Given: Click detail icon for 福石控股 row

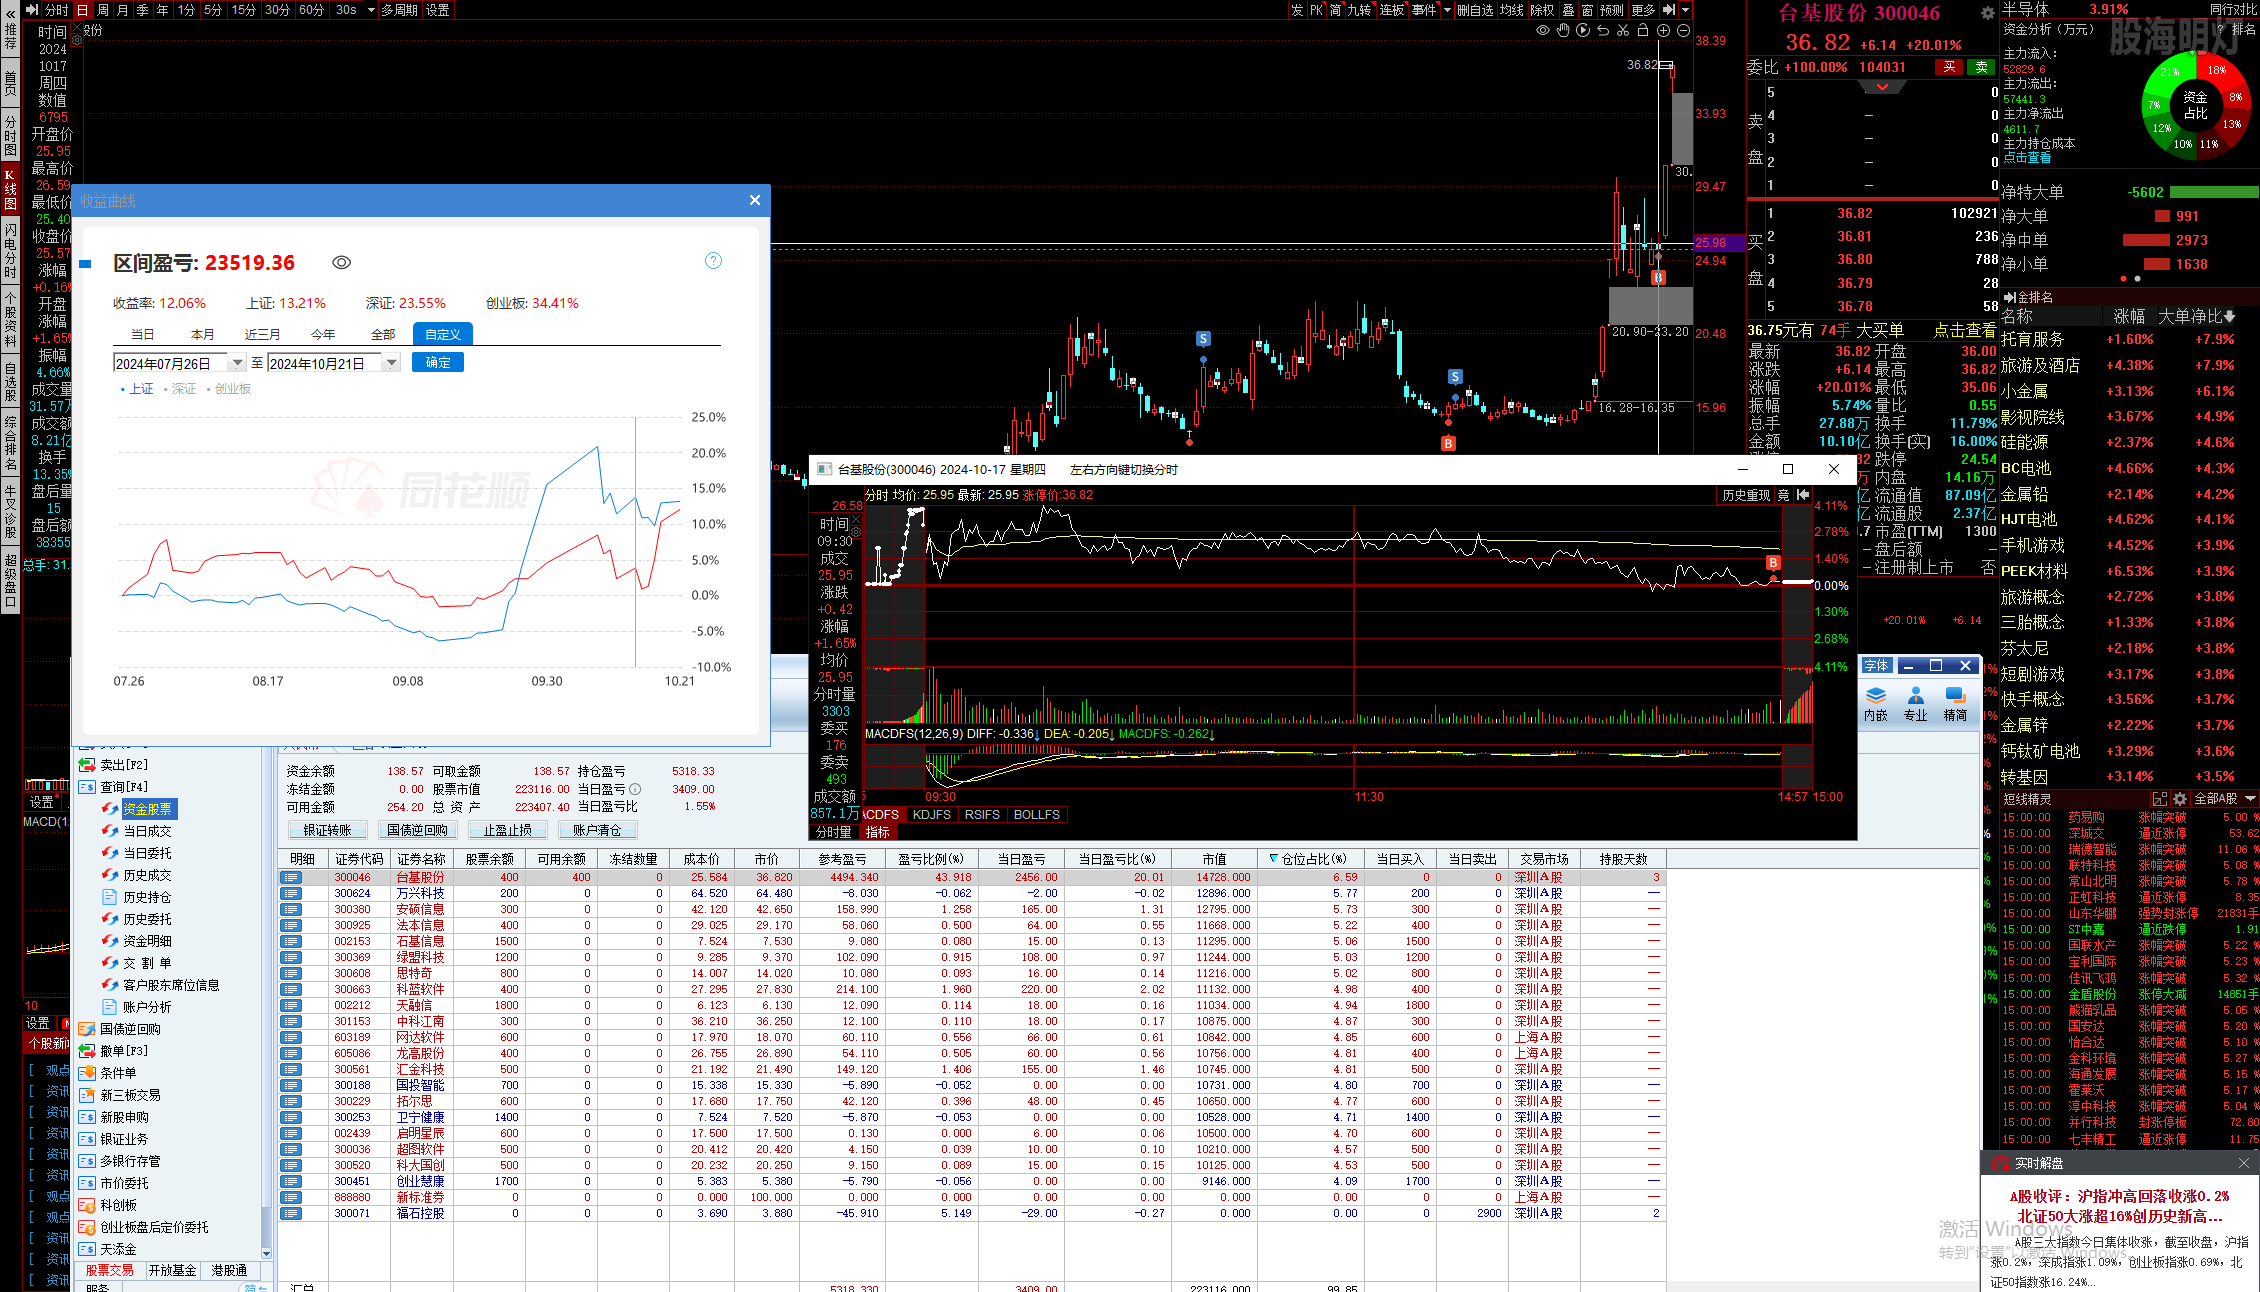Looking at the screenshot, I should pos(291,1213).
